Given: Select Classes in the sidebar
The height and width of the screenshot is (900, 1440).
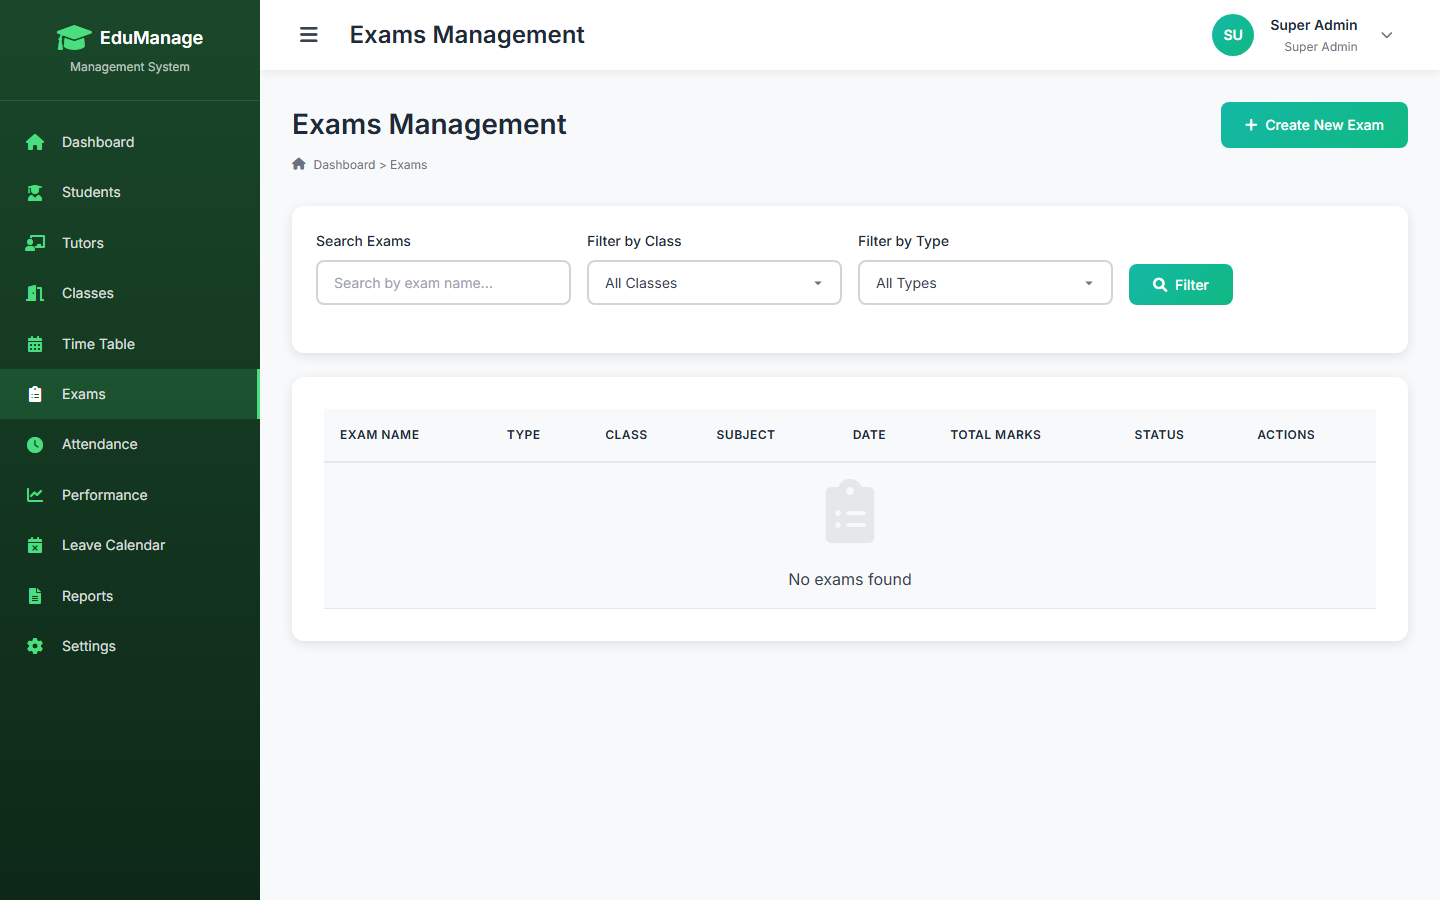Looking at the screenshot, I should pos(130,293).
